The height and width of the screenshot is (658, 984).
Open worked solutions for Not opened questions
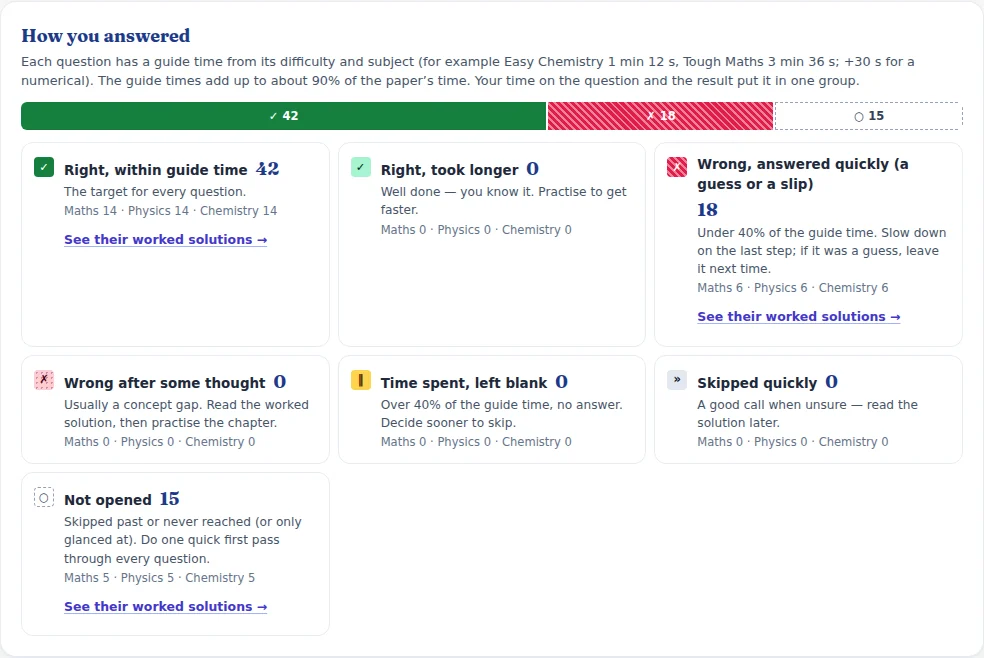[166, 607]
